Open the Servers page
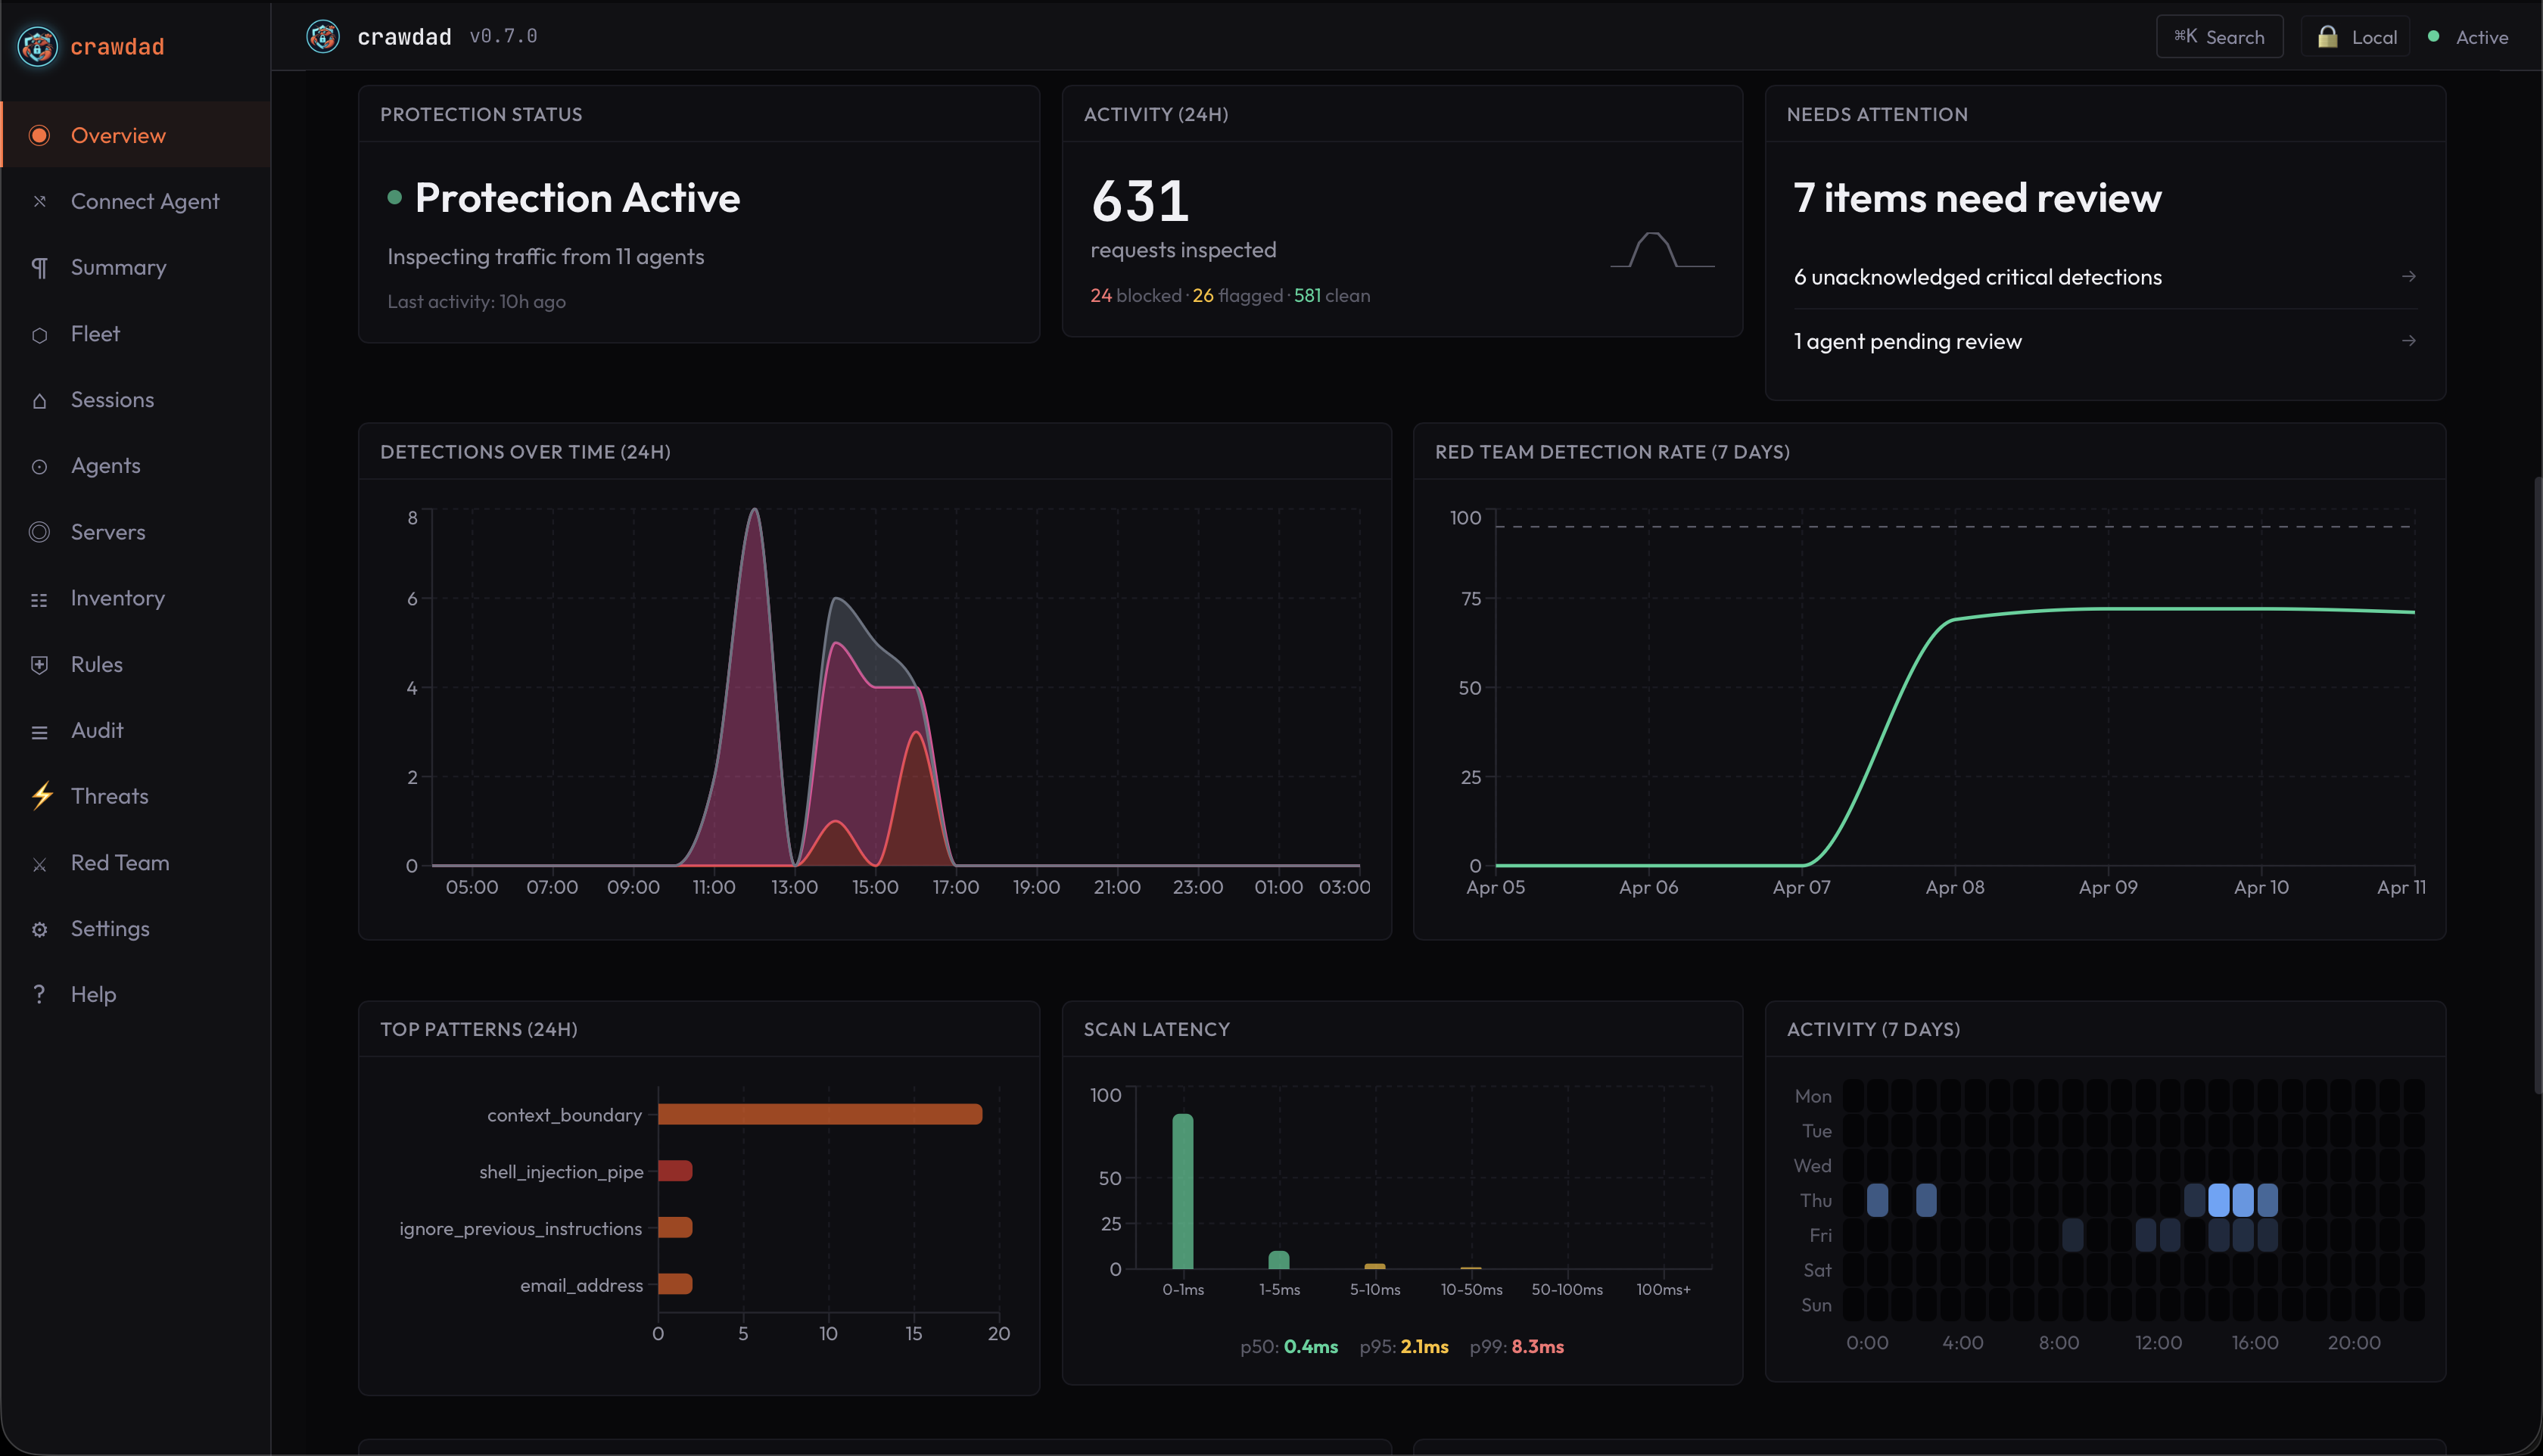The image size is (2543, 1456). tap(135, 532)
